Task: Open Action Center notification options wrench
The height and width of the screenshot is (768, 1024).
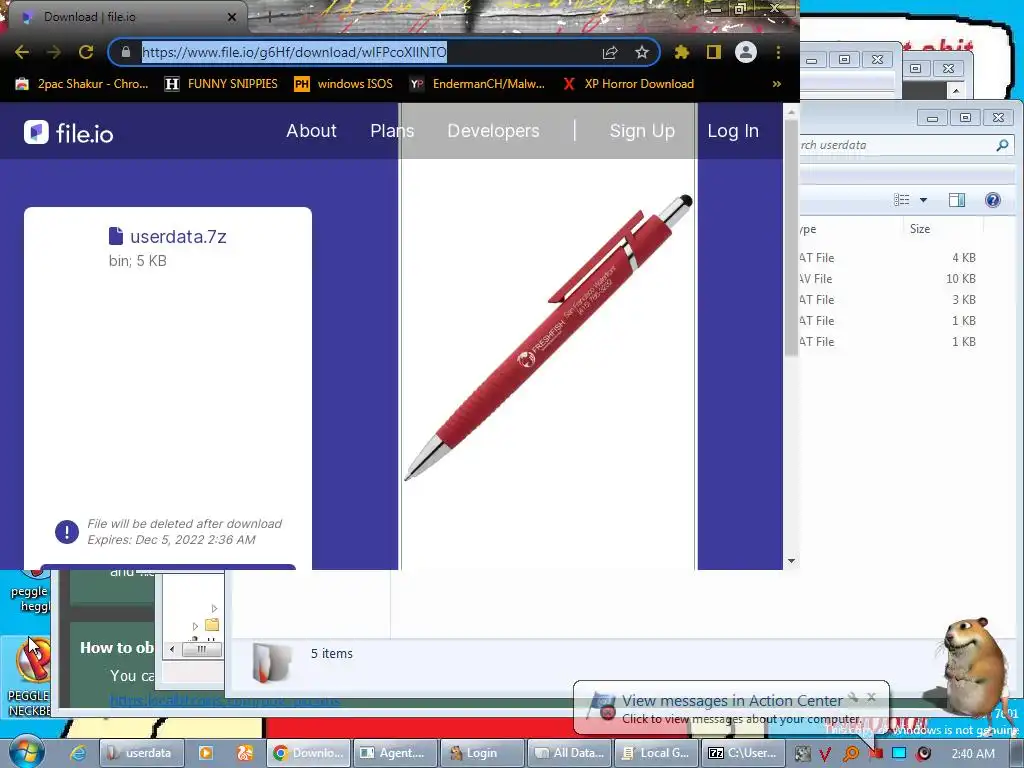Action: tap(853, 697)
